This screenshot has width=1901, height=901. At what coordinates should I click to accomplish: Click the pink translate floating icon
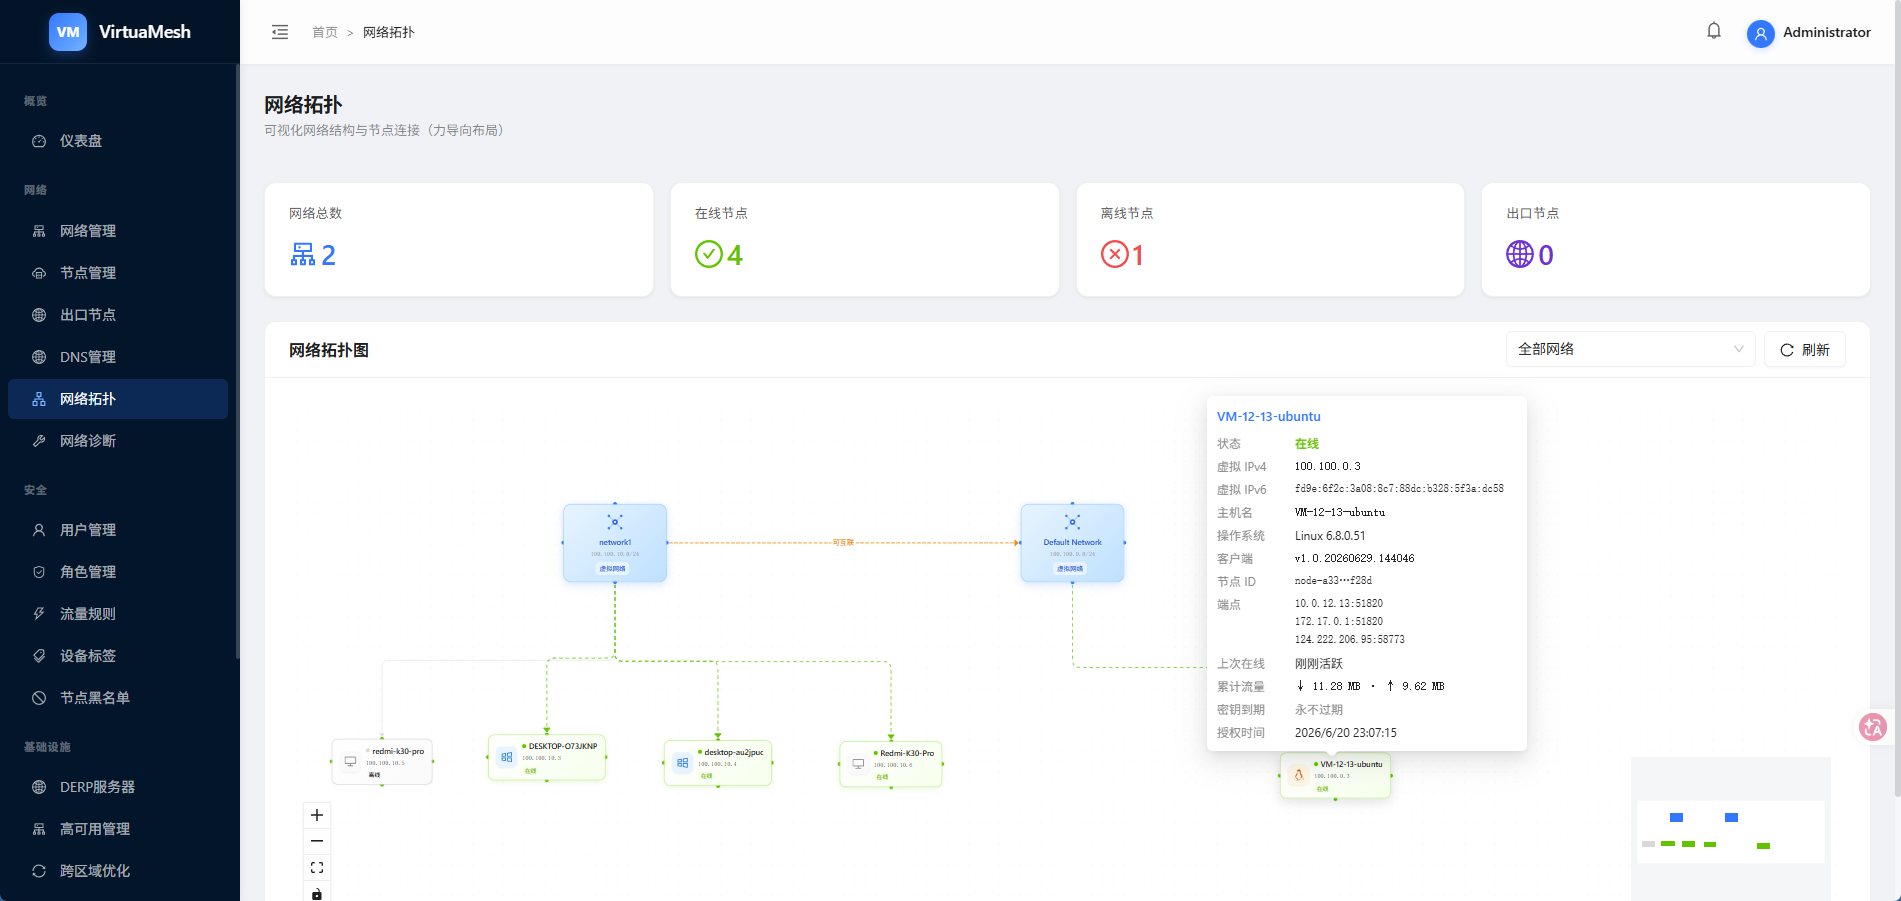tap(1873, 727)
